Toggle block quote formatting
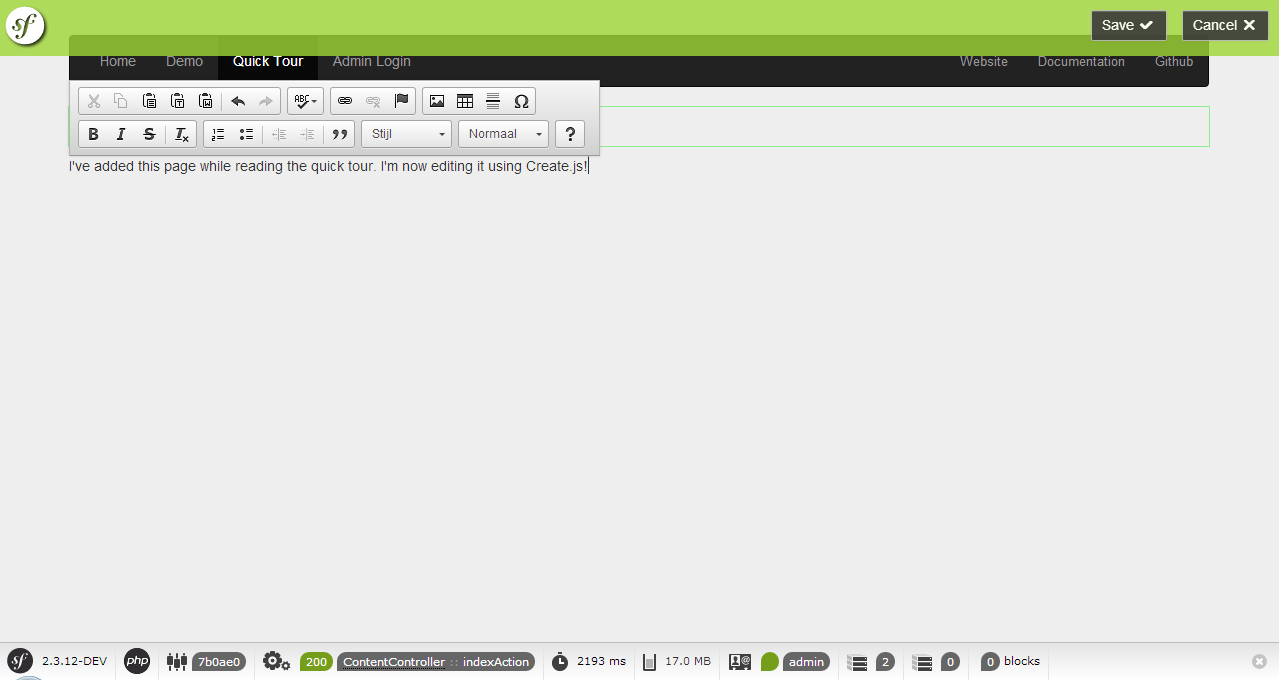Screen dimensions: 1279x680 (x=340, y=134)
